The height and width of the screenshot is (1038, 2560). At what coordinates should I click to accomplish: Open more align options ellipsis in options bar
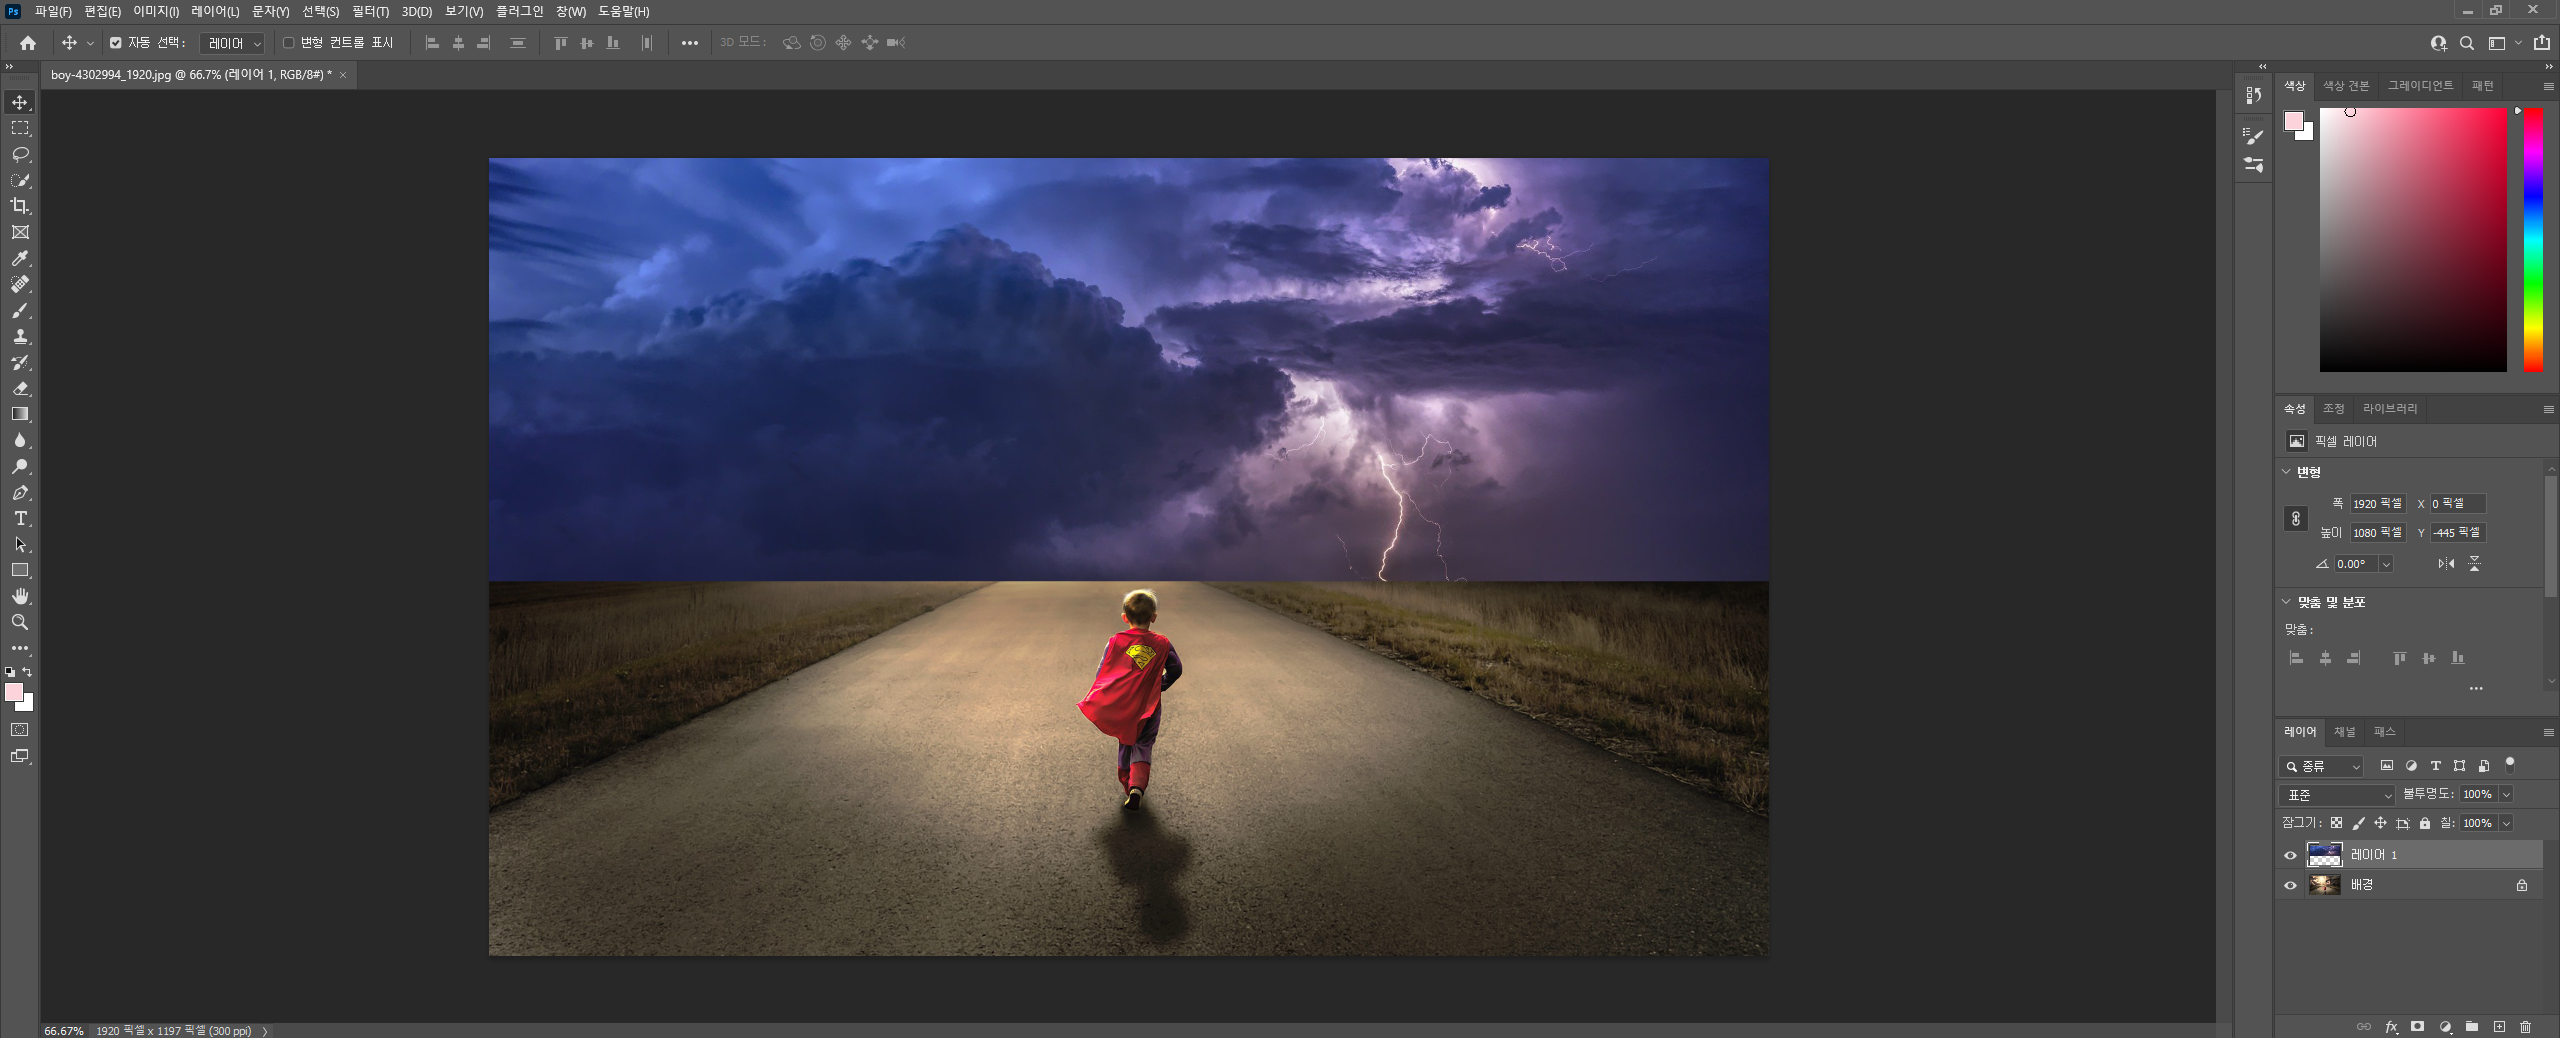690,43
